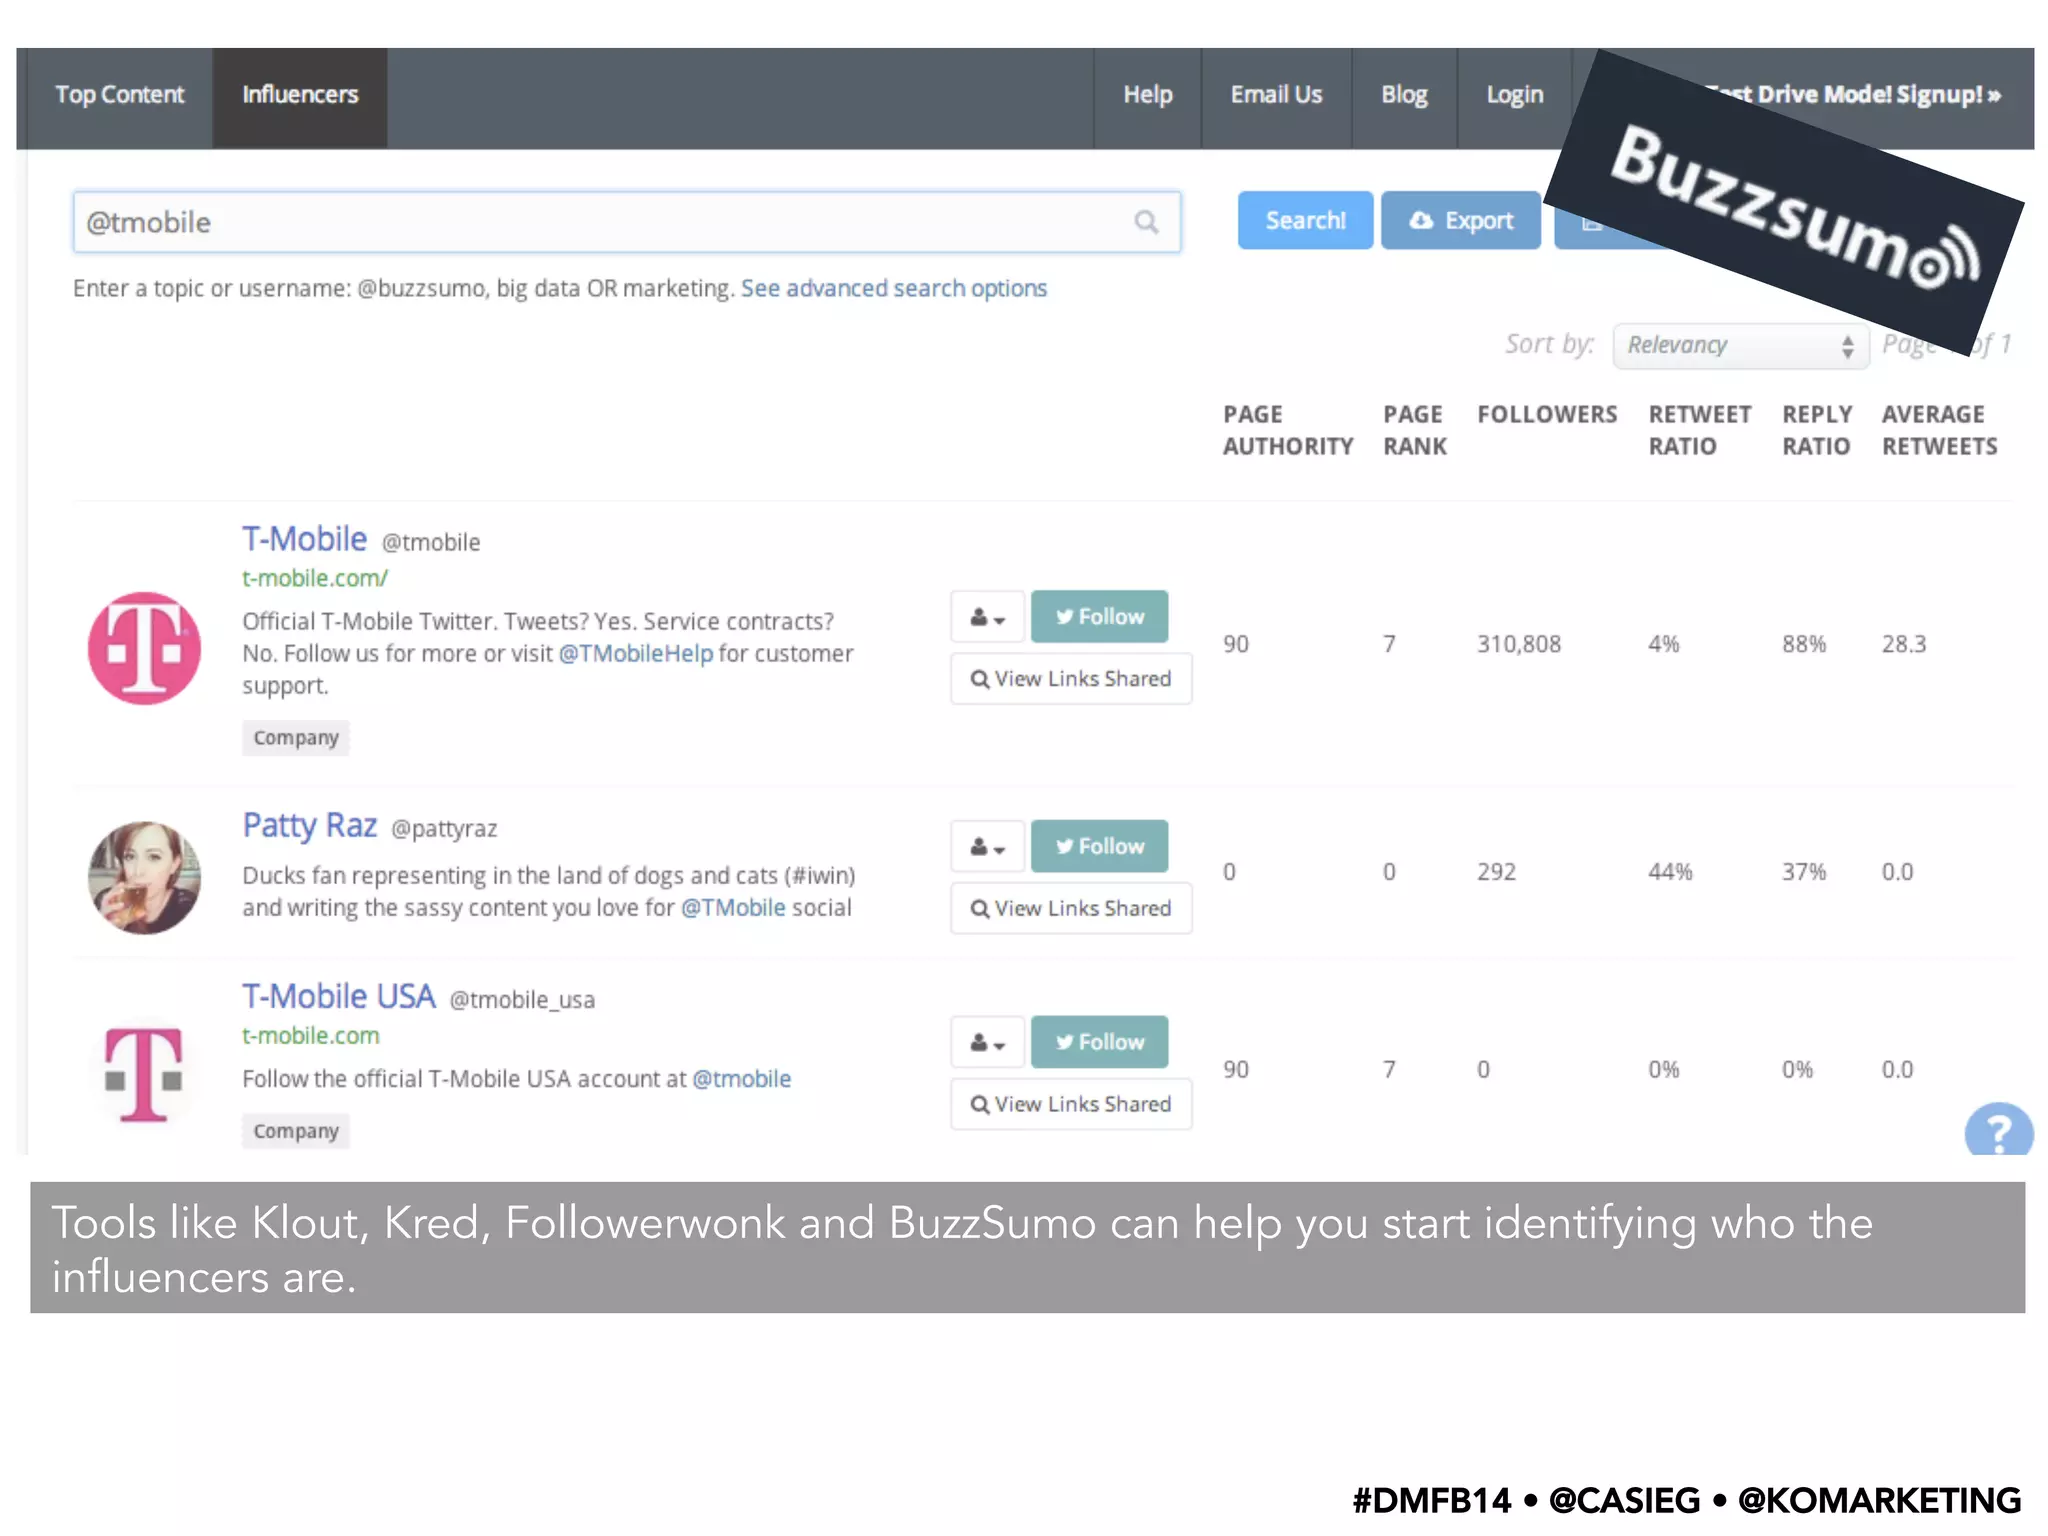Visit the t-mobile.com/ link
This screenshot has width=2048, height=1536.
point(314,578)
